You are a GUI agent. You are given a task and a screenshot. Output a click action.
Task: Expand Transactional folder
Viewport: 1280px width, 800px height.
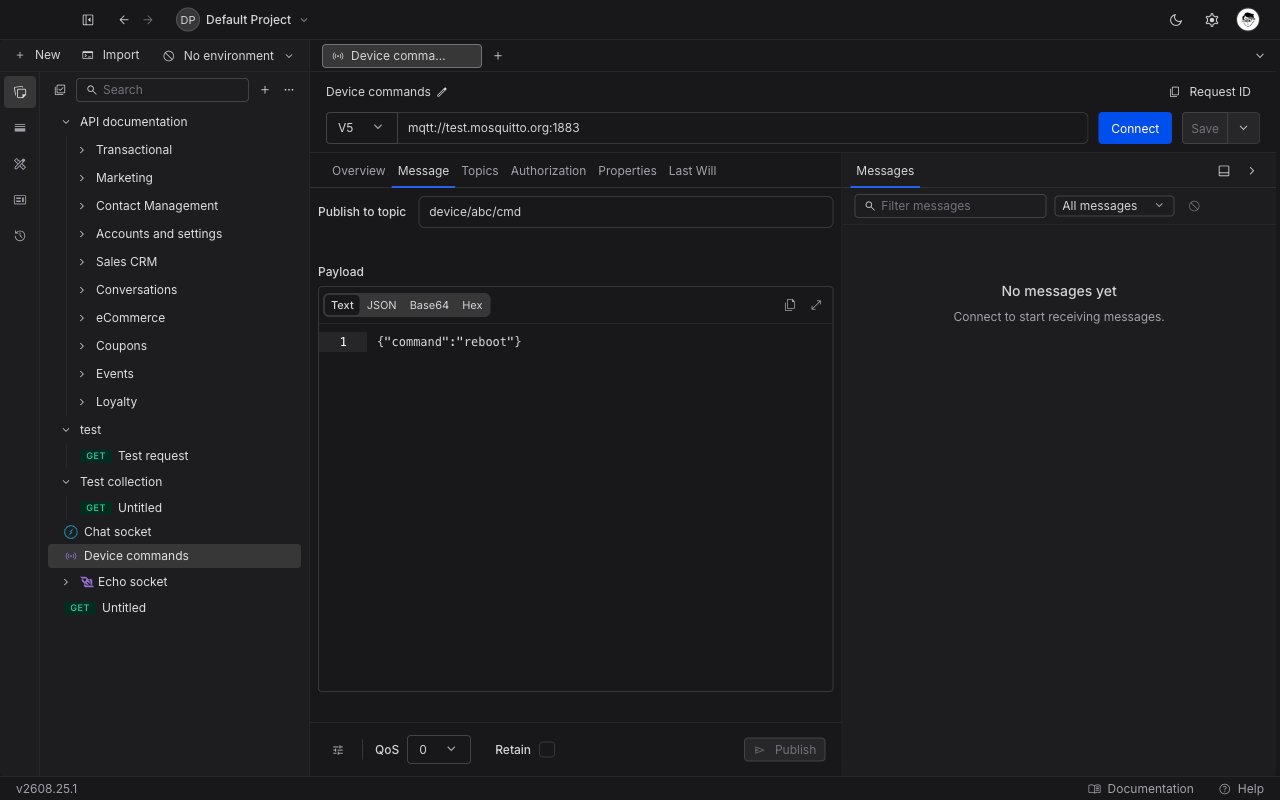[82, 150]
